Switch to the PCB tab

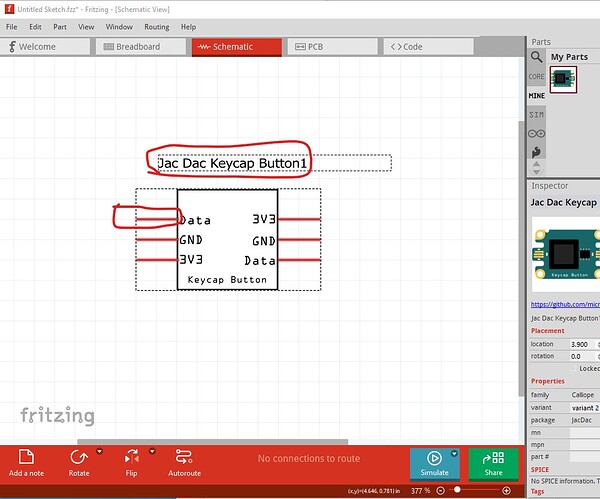coord(333,47)
